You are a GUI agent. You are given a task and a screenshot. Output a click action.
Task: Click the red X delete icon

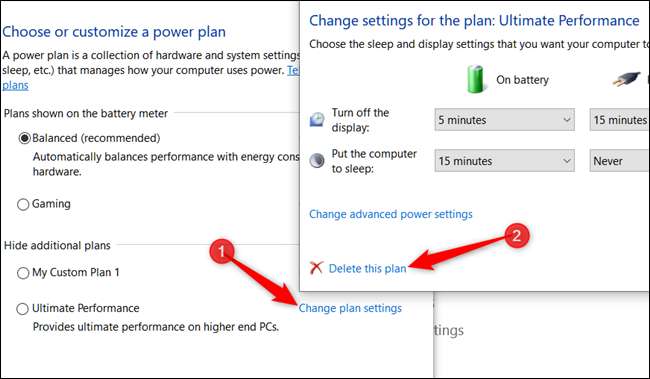(316, 268)
